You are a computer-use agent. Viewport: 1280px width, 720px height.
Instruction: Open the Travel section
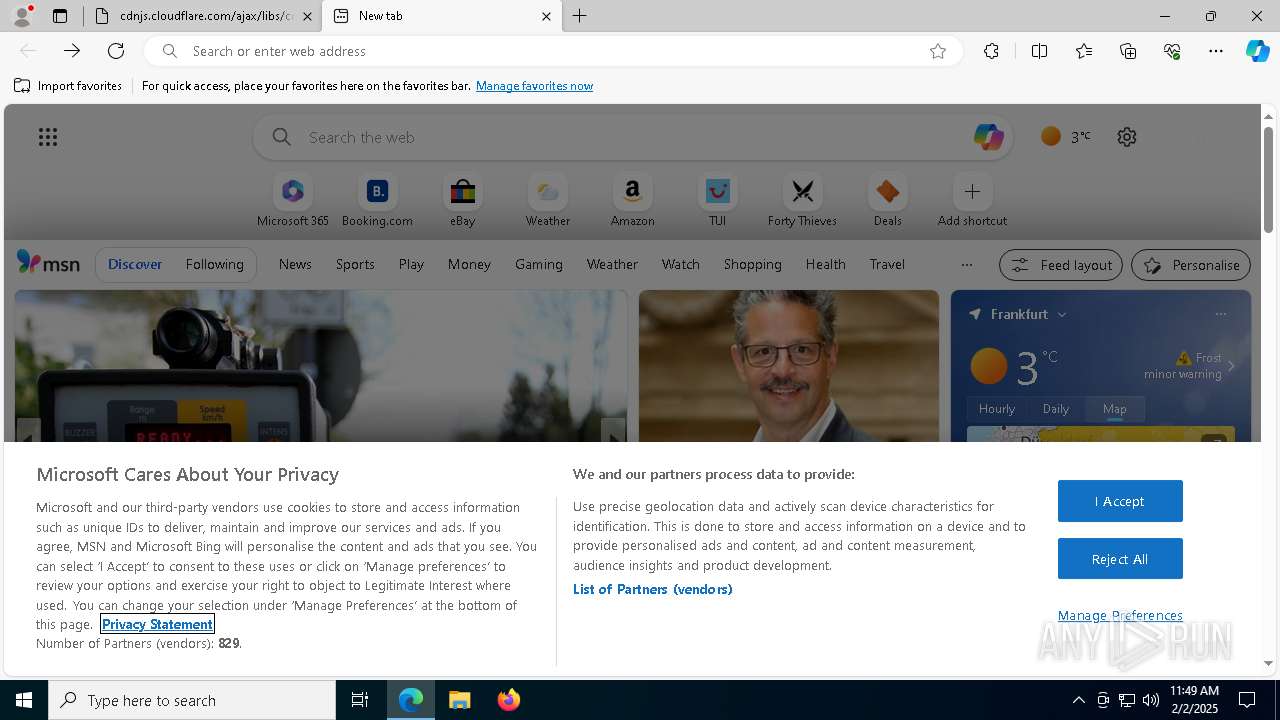click(x=887, y=265)
